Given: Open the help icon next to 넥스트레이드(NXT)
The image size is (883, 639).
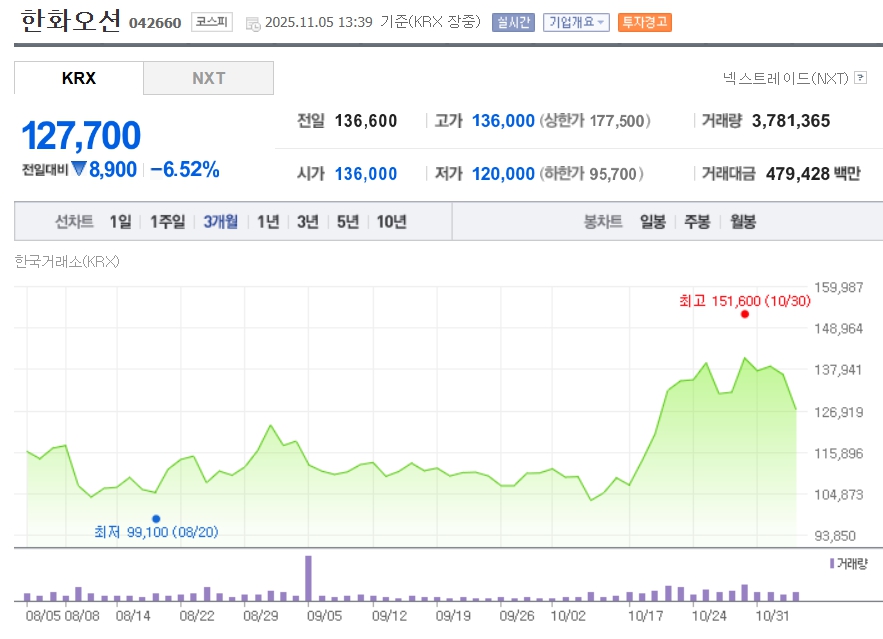Looking at the screenshot, I should 860,77.
